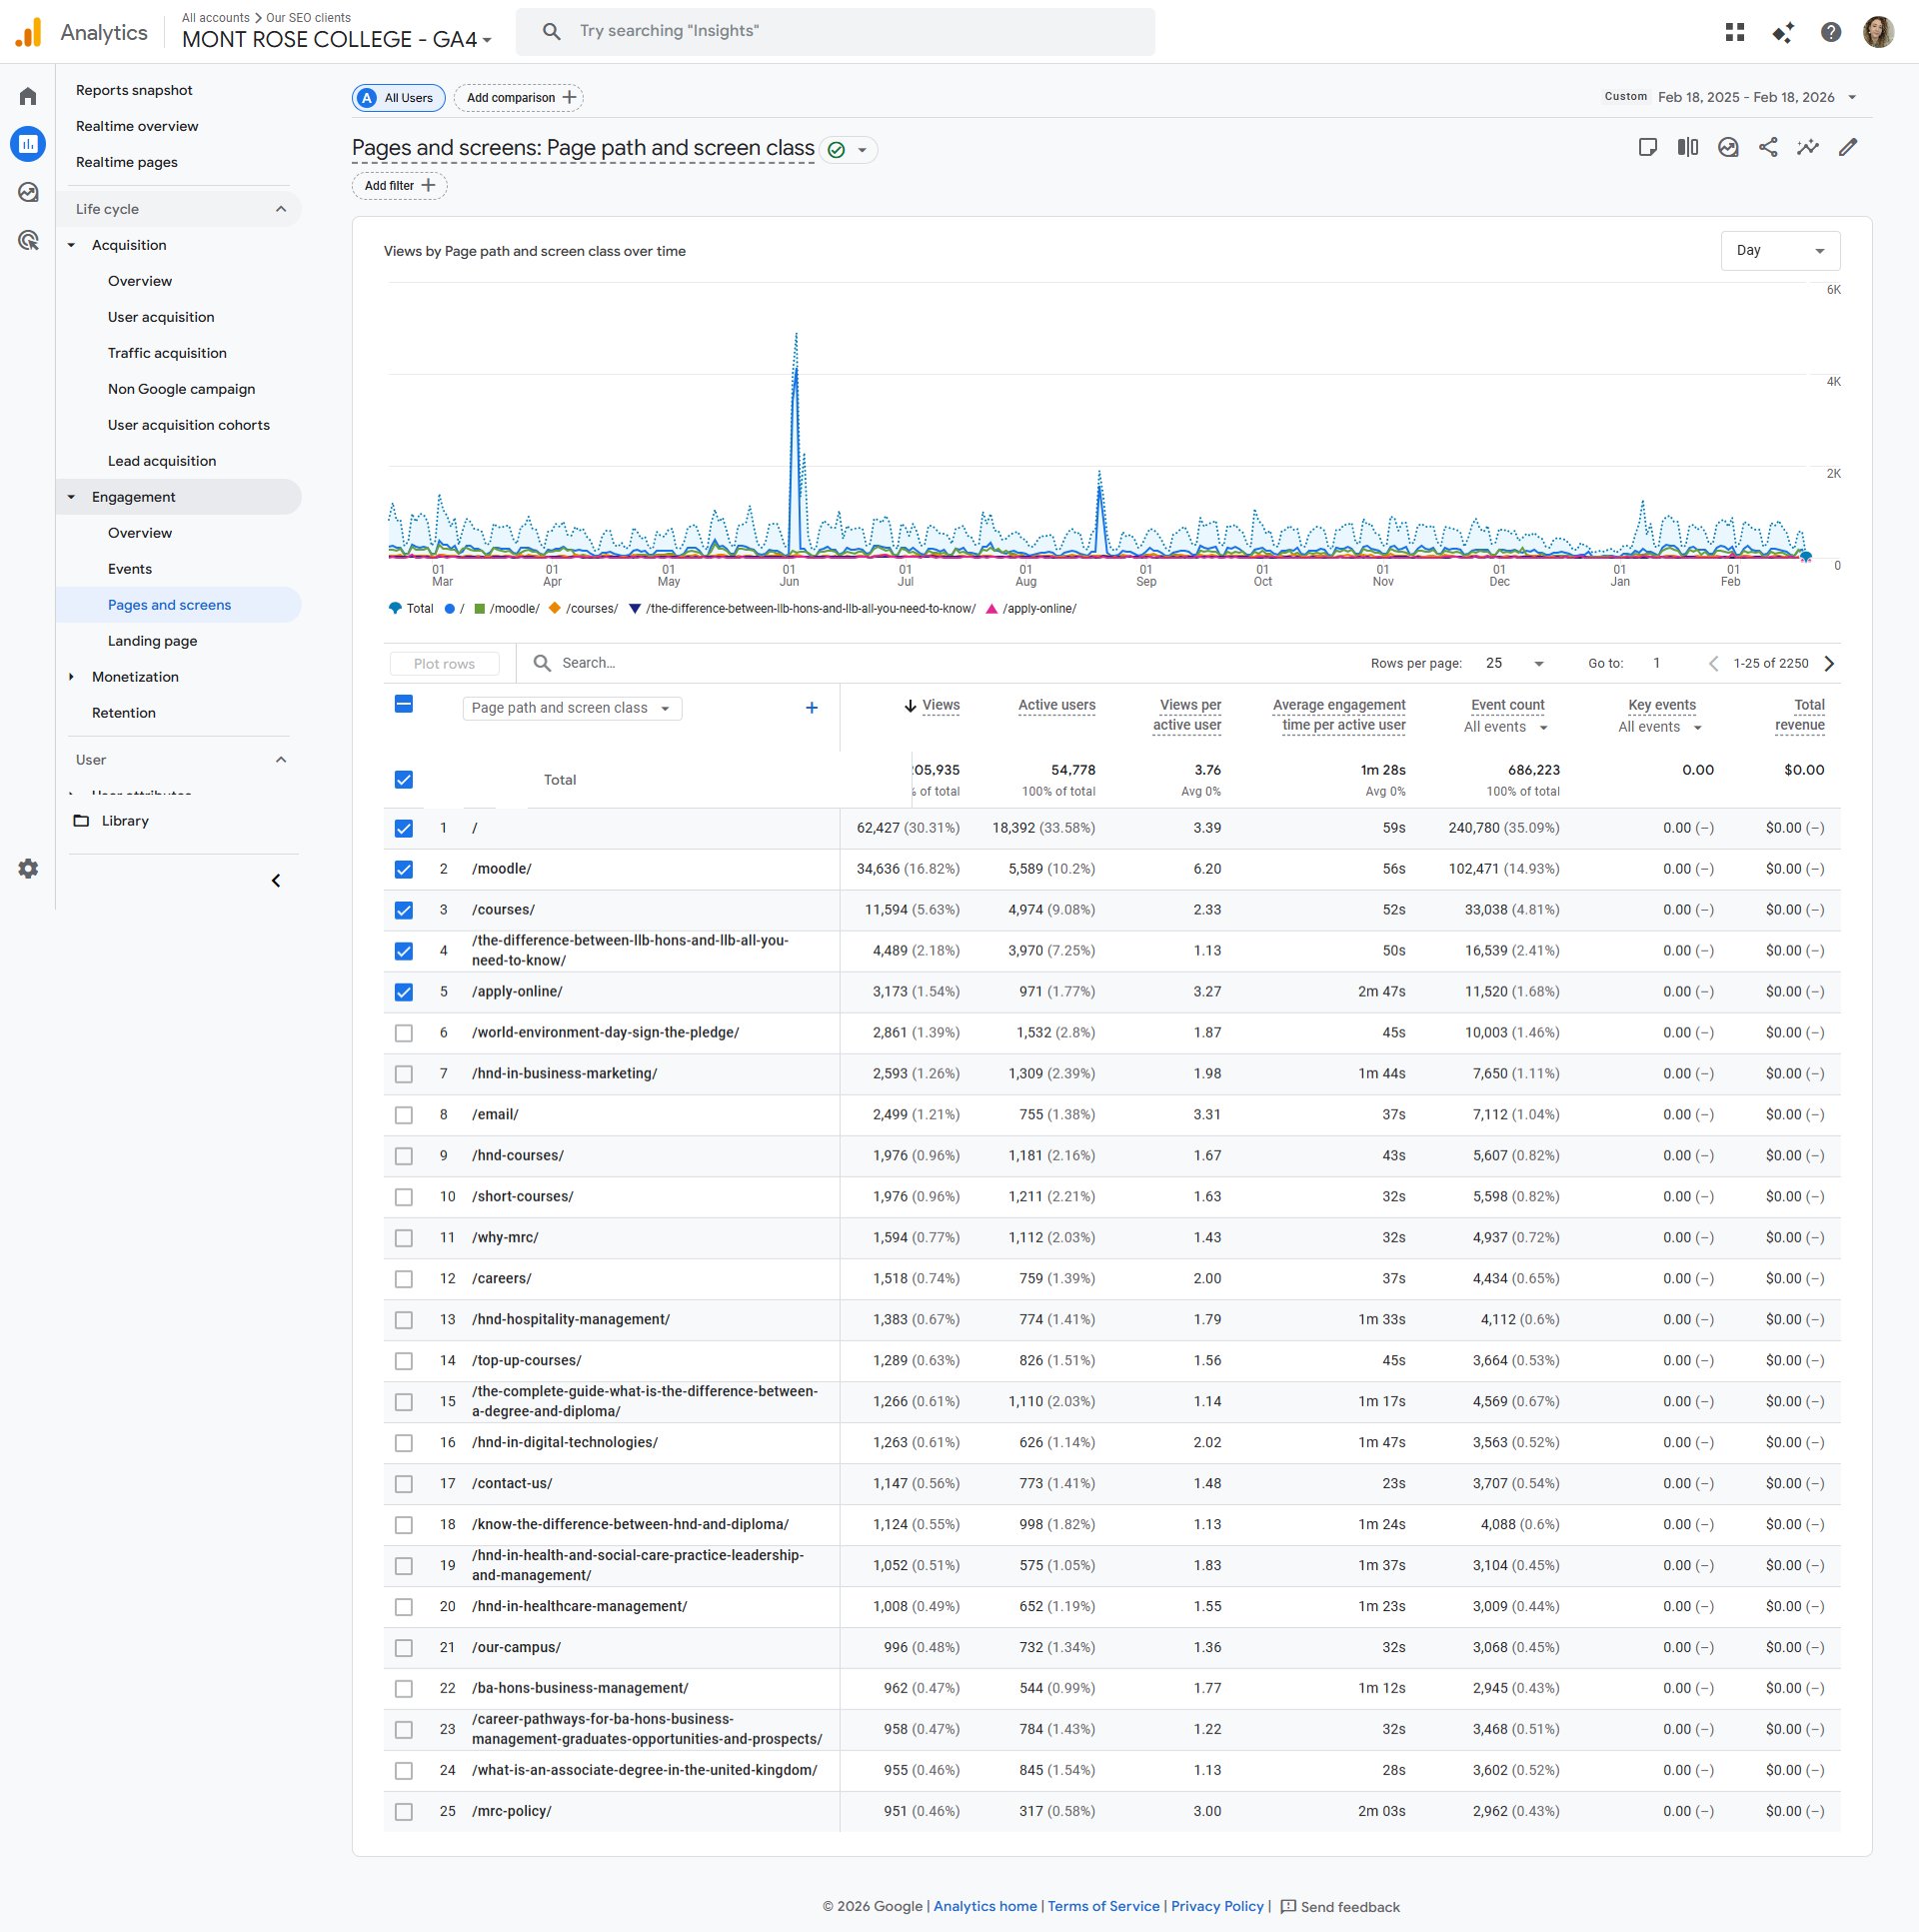Open the Home panel in the left rail

(x=28, y=95)
